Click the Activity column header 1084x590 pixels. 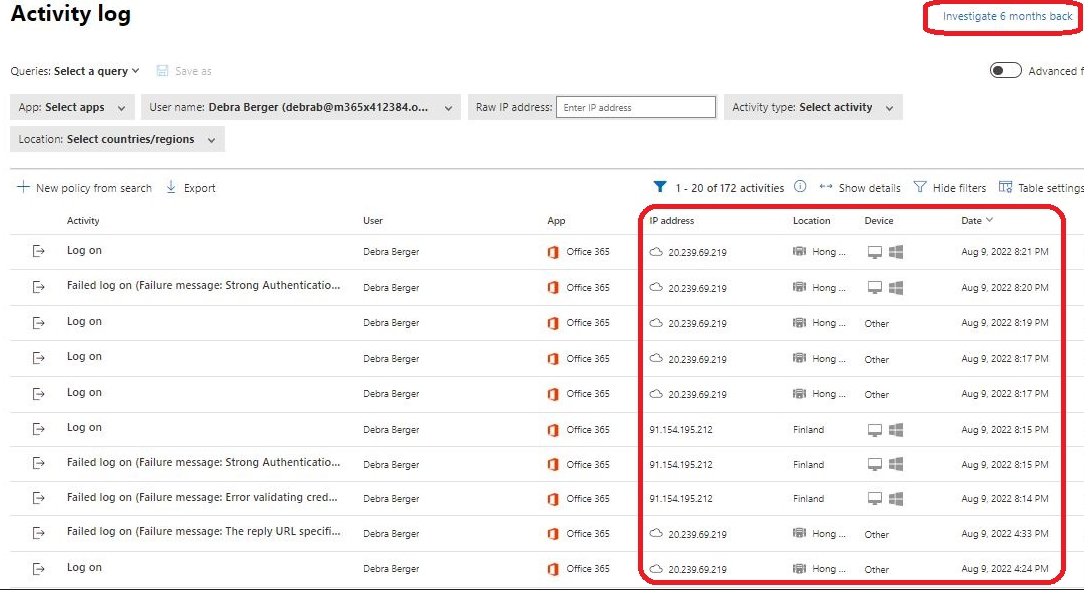coord(83,221)
